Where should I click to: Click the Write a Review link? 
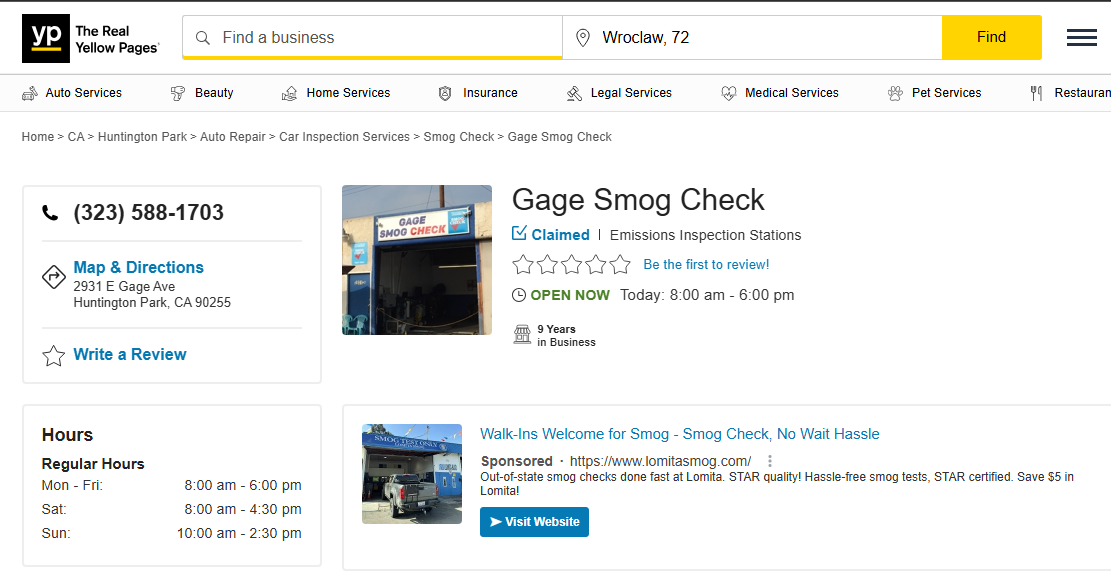pyautogui.click(x=130, y=354)
